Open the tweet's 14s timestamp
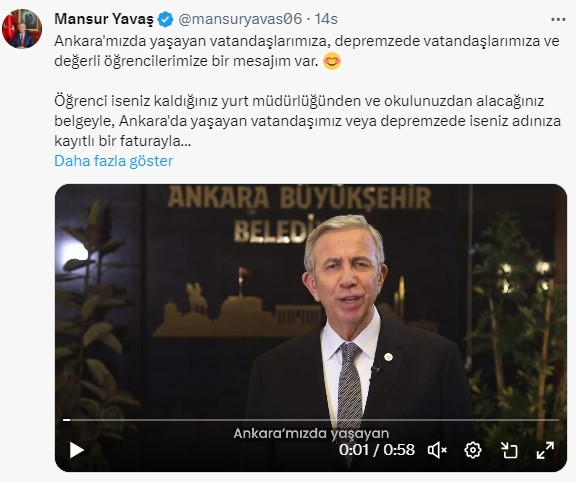The width and height of the screenshot is (576, 482). (326, 19)
